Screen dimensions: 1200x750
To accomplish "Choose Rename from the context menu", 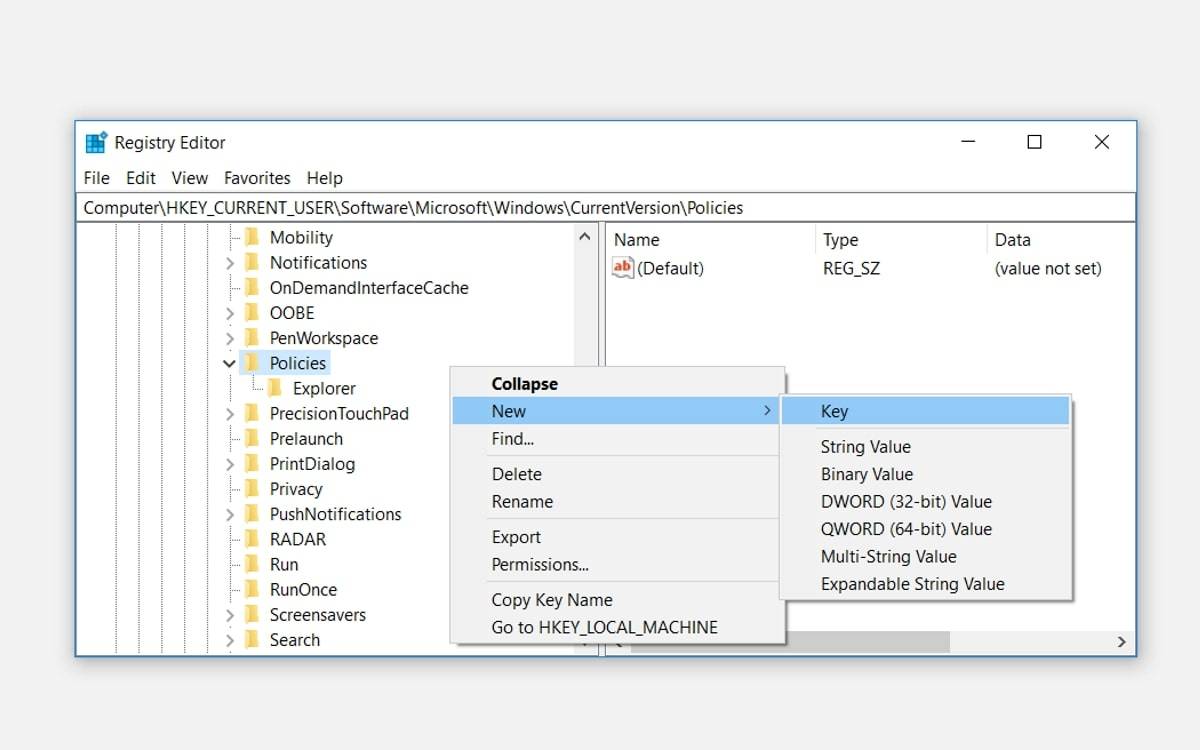I will pyautogui.click(x=521, y=501).
